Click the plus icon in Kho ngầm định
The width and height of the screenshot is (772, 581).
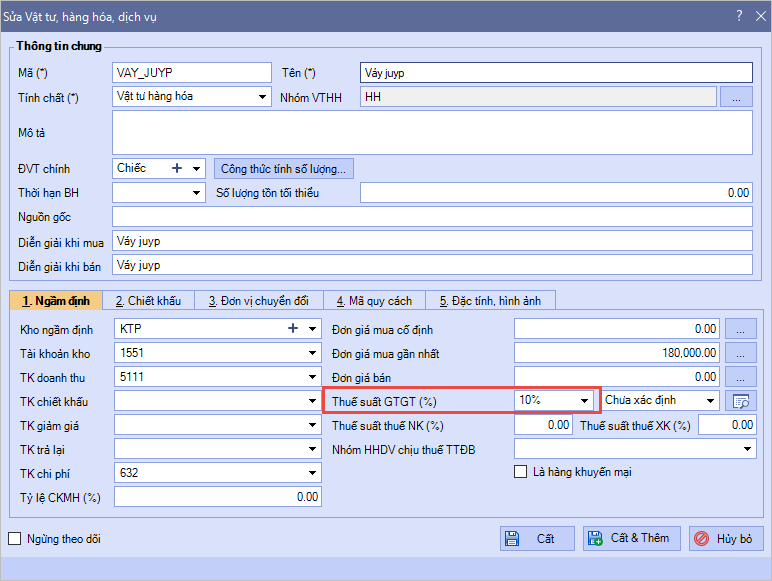293,328
